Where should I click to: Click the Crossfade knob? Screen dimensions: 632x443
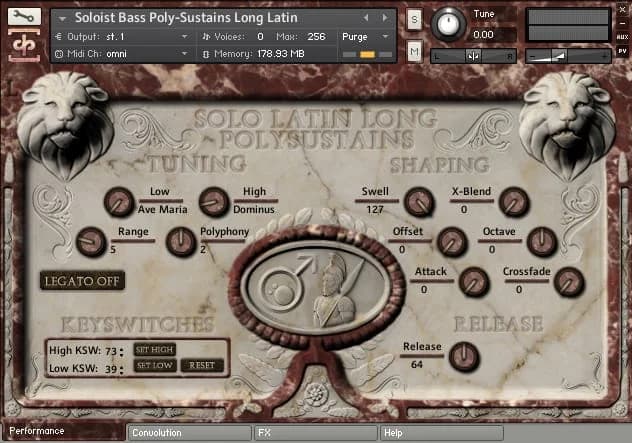[x=569, y=282]
